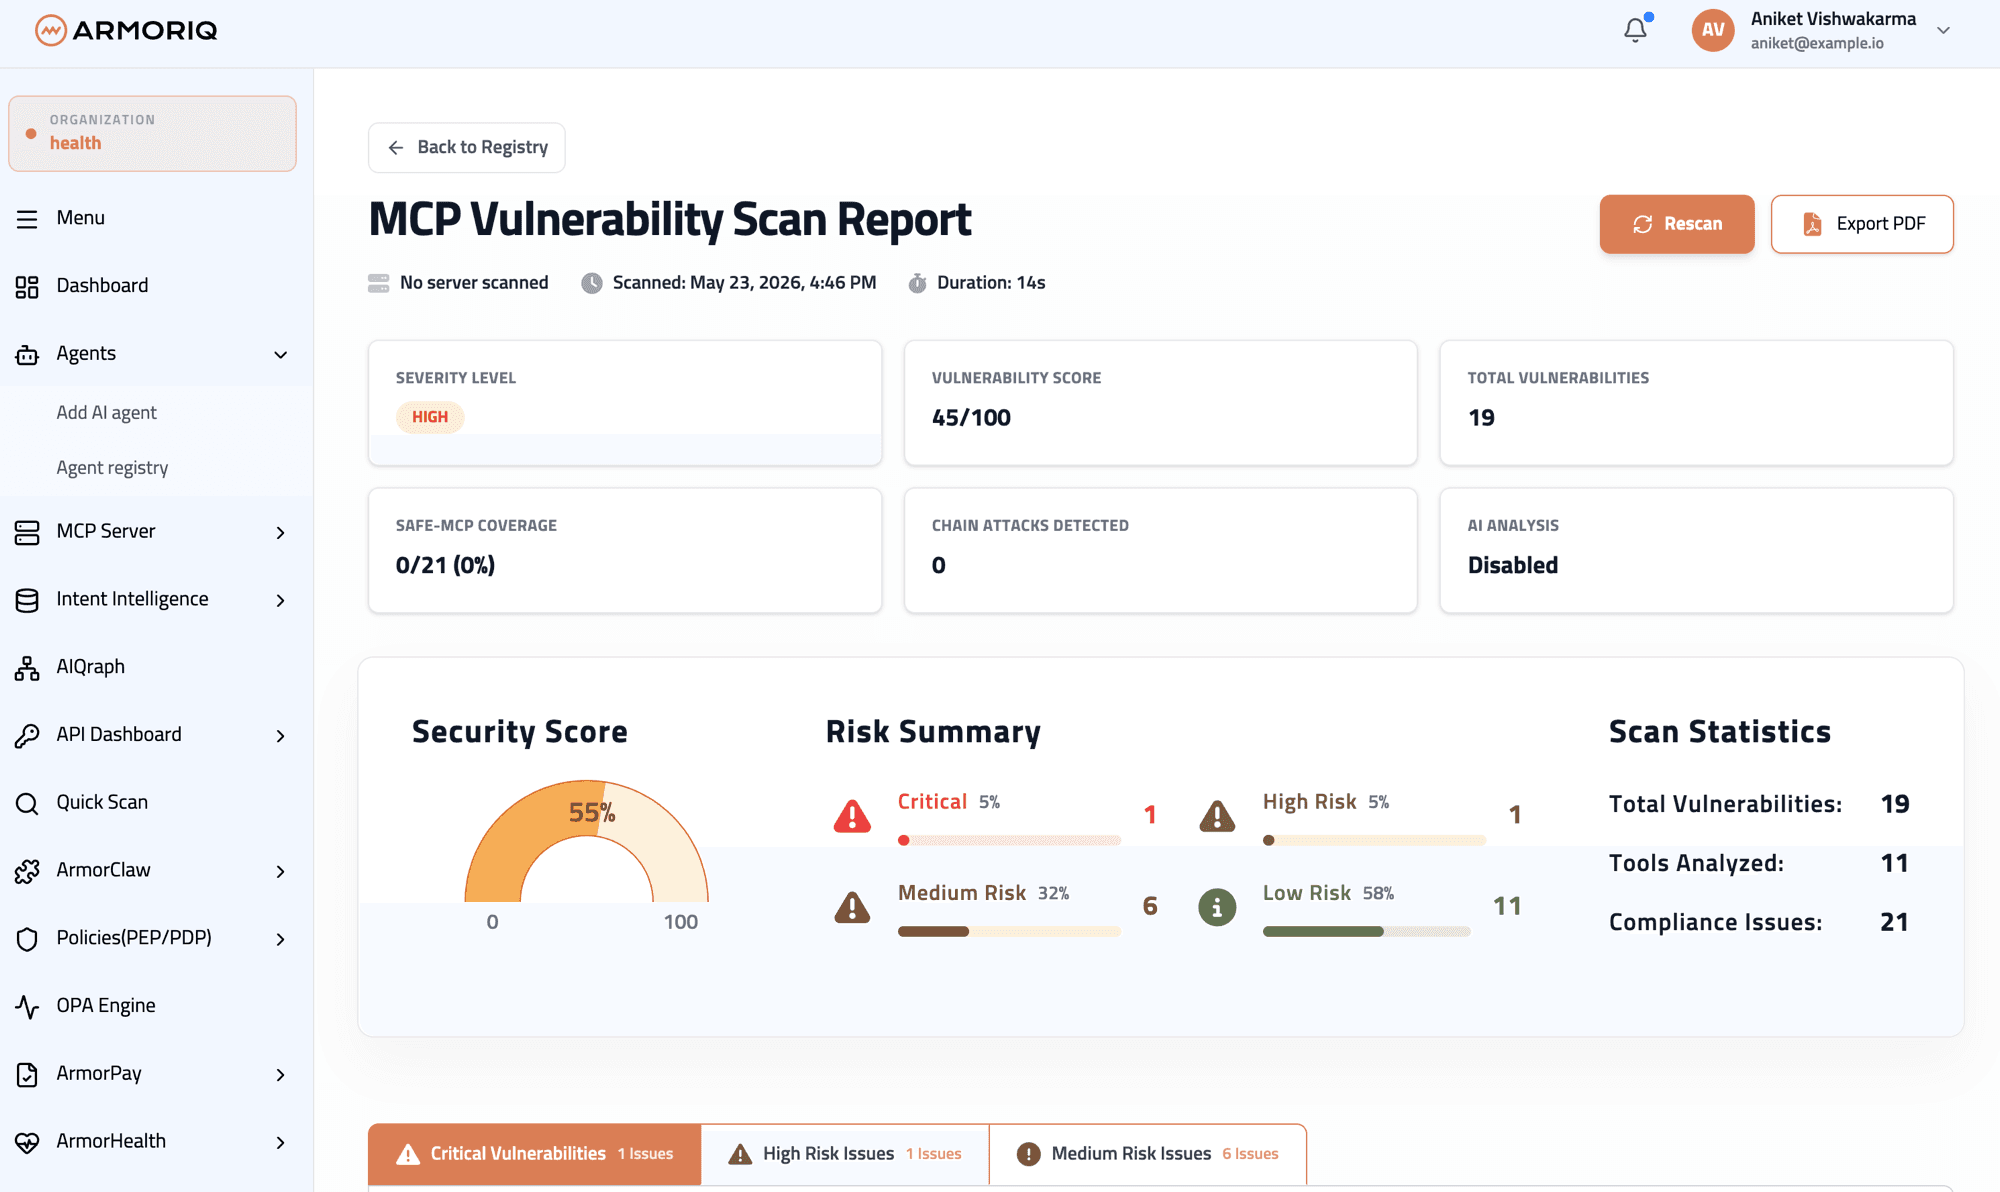Click the clock icon beside Scanned date
The height and width of the screenshot is (1192, 2000).
pyautogui.click(x=592, y=284)
